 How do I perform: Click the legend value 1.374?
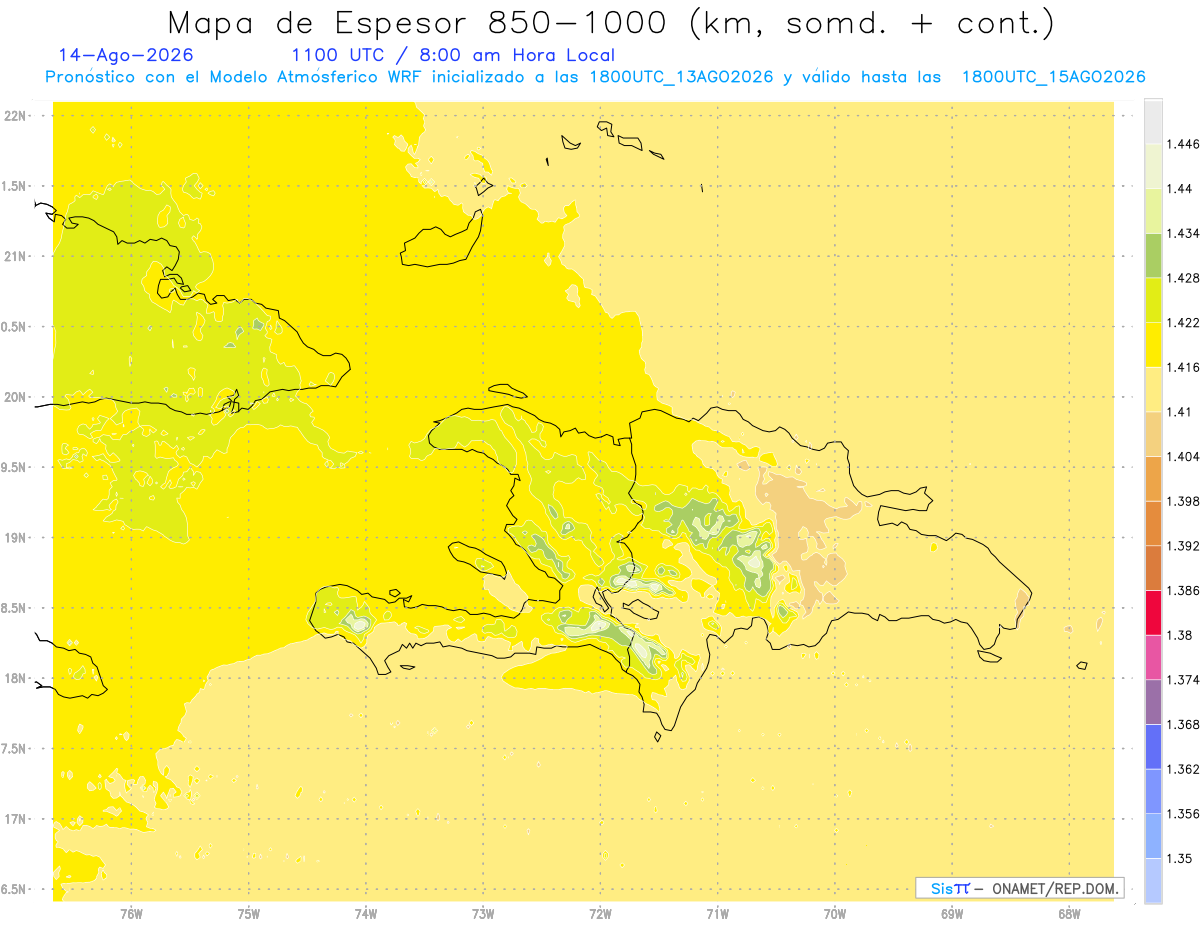(1184, 680)
